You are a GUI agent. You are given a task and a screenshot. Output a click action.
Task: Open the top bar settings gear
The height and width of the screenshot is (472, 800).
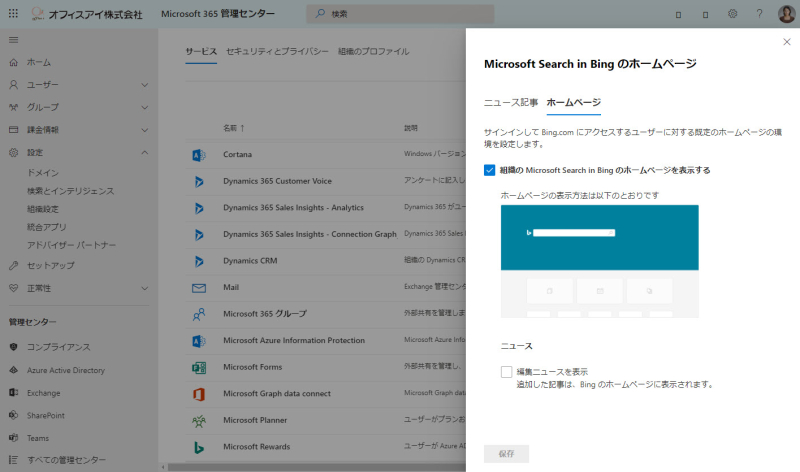(732, 14)
